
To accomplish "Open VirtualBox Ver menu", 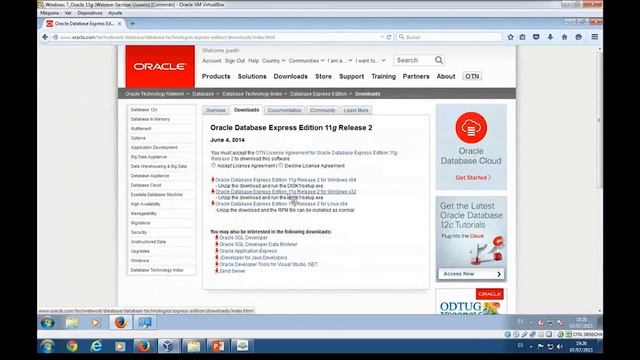I will 68,13.
